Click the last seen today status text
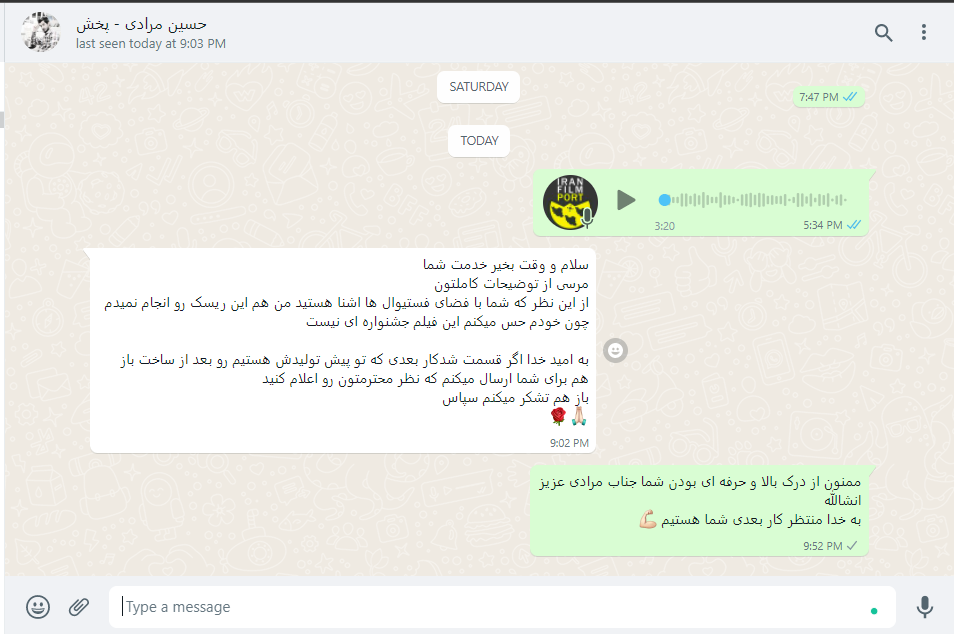The height and width of the screenshot is (634, 954). pyautogui.click(x=151, y=44)
